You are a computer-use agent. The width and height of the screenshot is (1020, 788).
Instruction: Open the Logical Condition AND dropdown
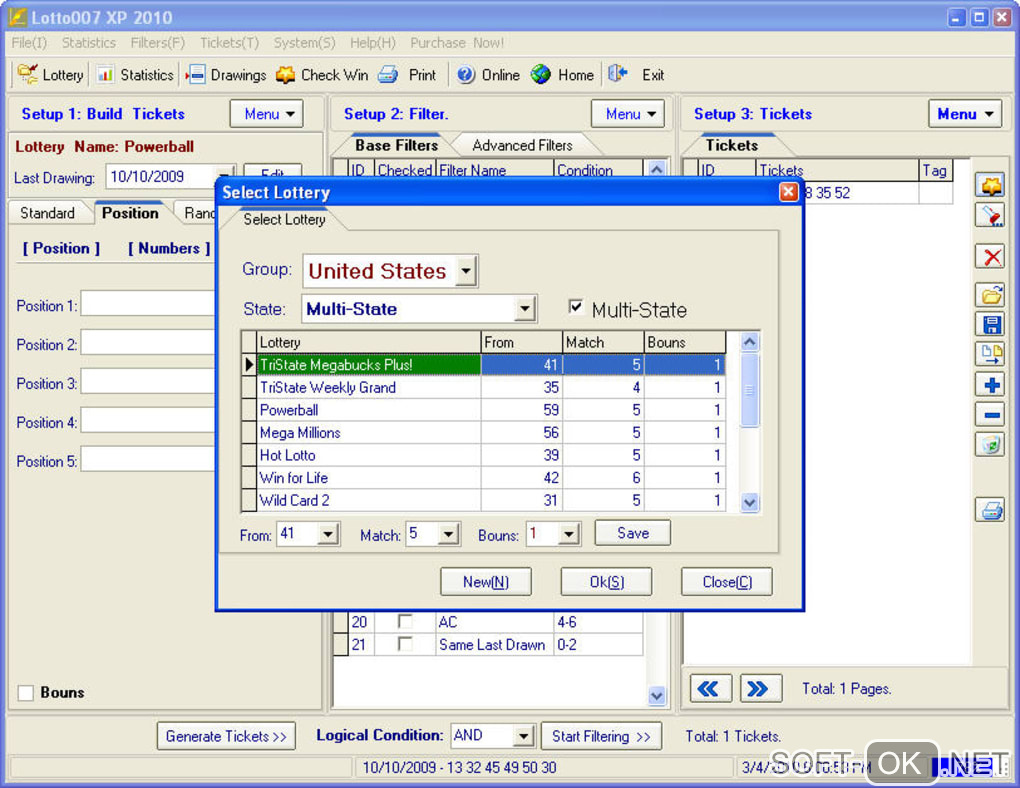(x=524, y=736)
